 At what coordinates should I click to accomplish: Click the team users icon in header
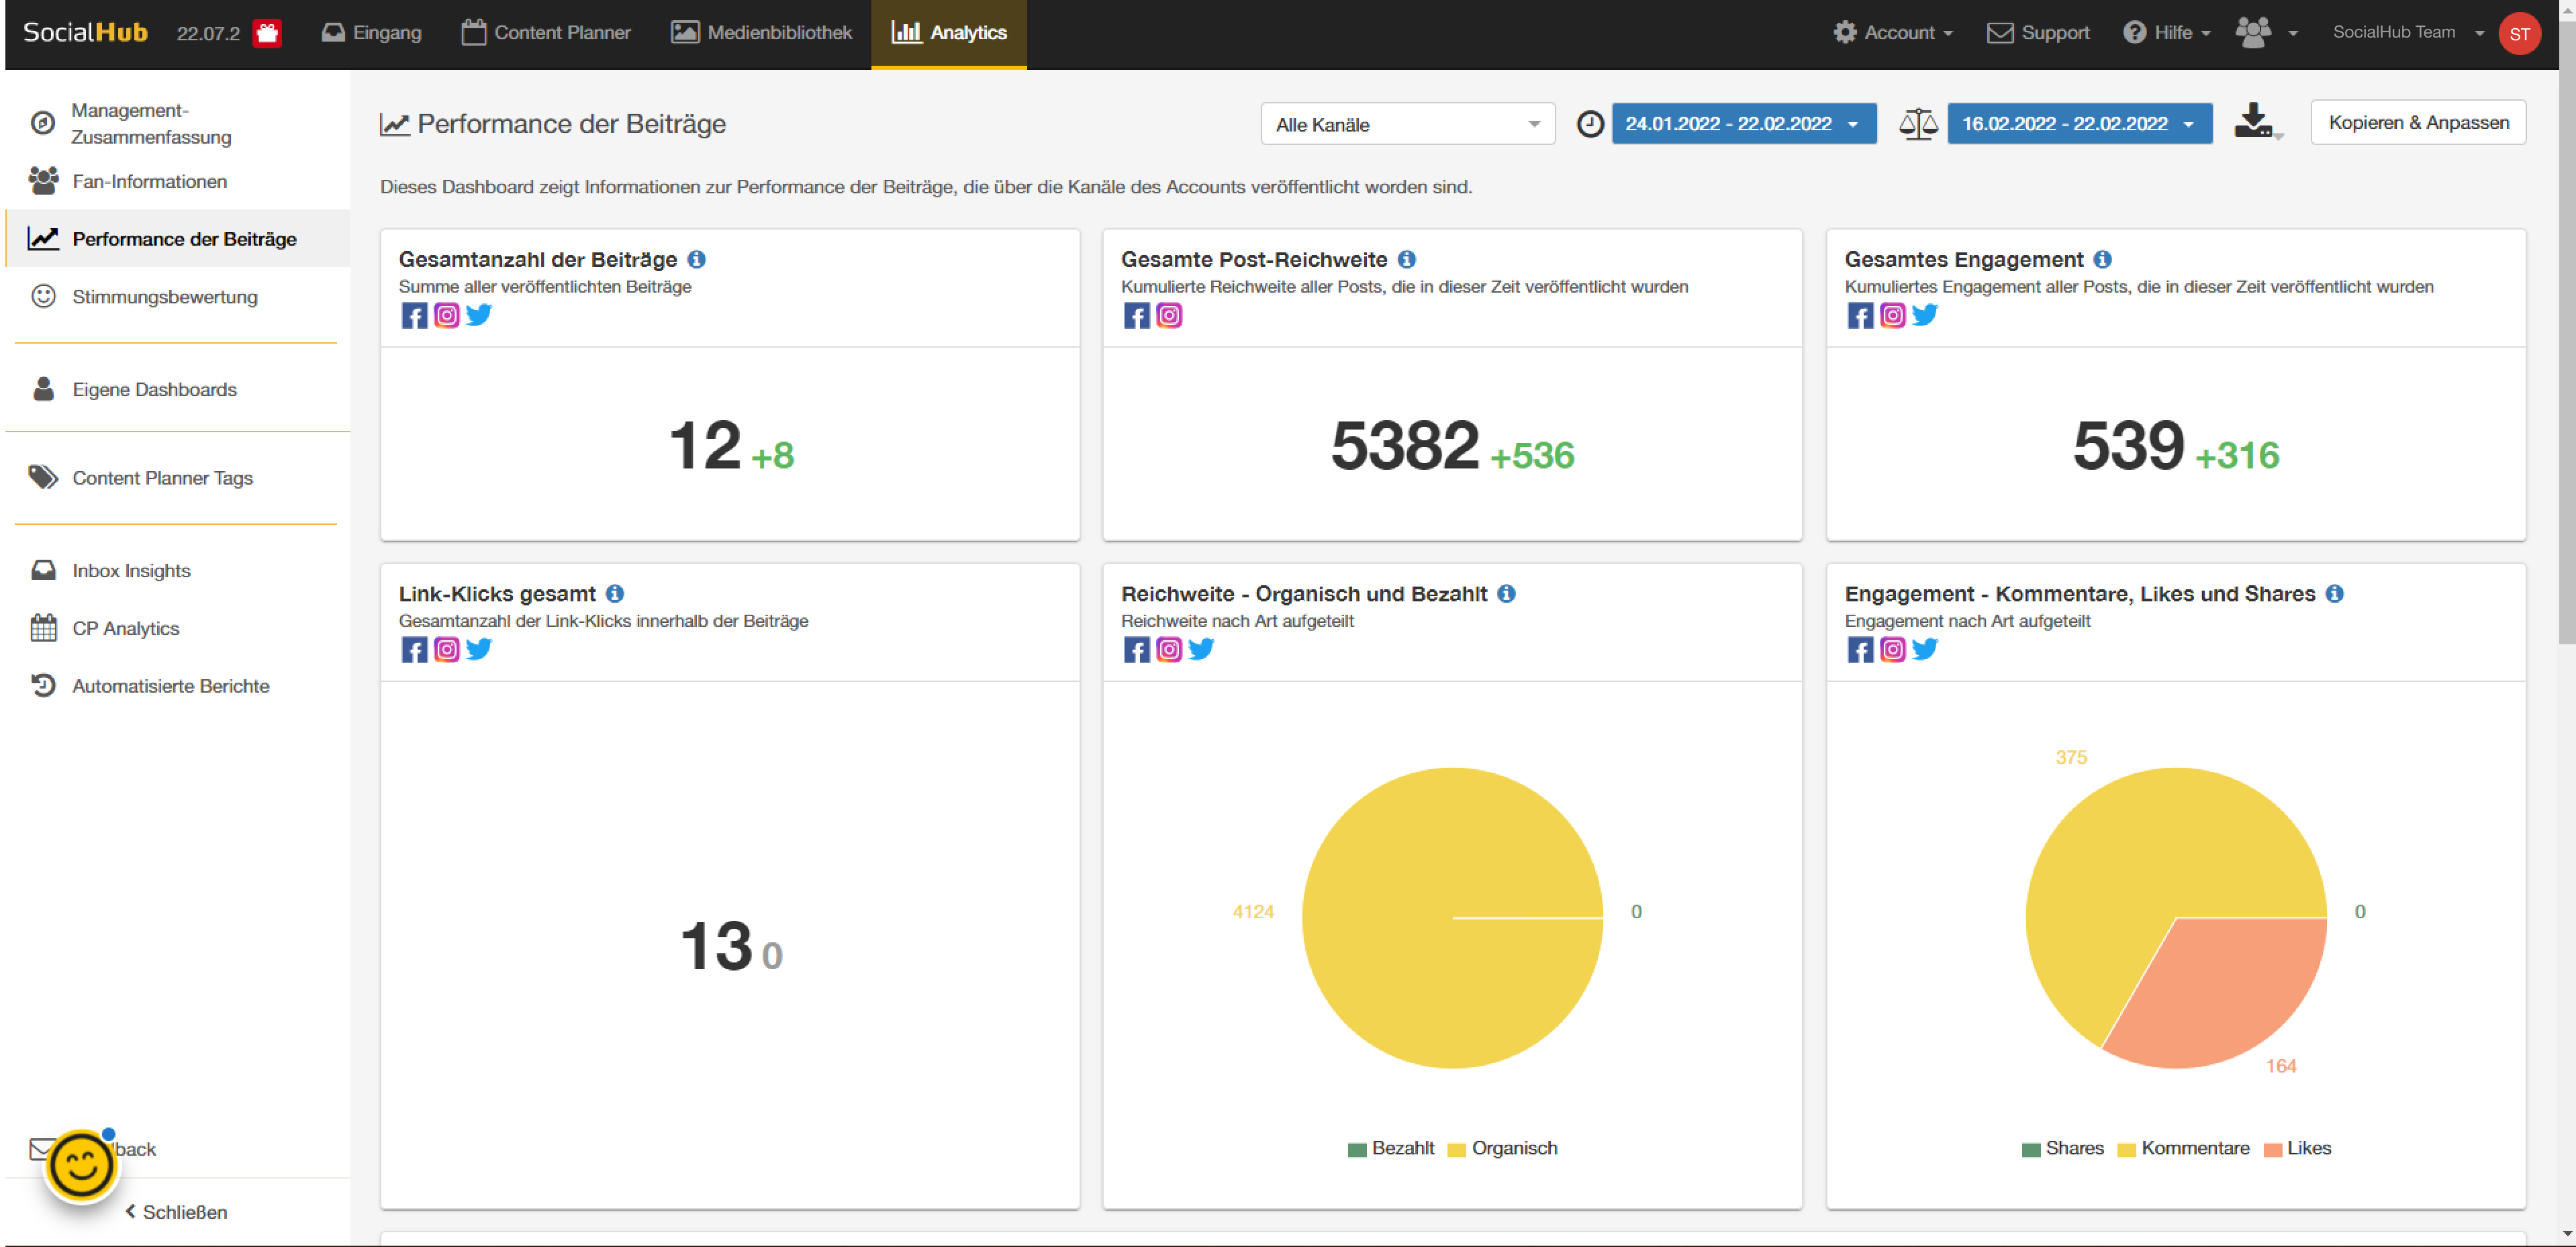tap(2254, 32)
